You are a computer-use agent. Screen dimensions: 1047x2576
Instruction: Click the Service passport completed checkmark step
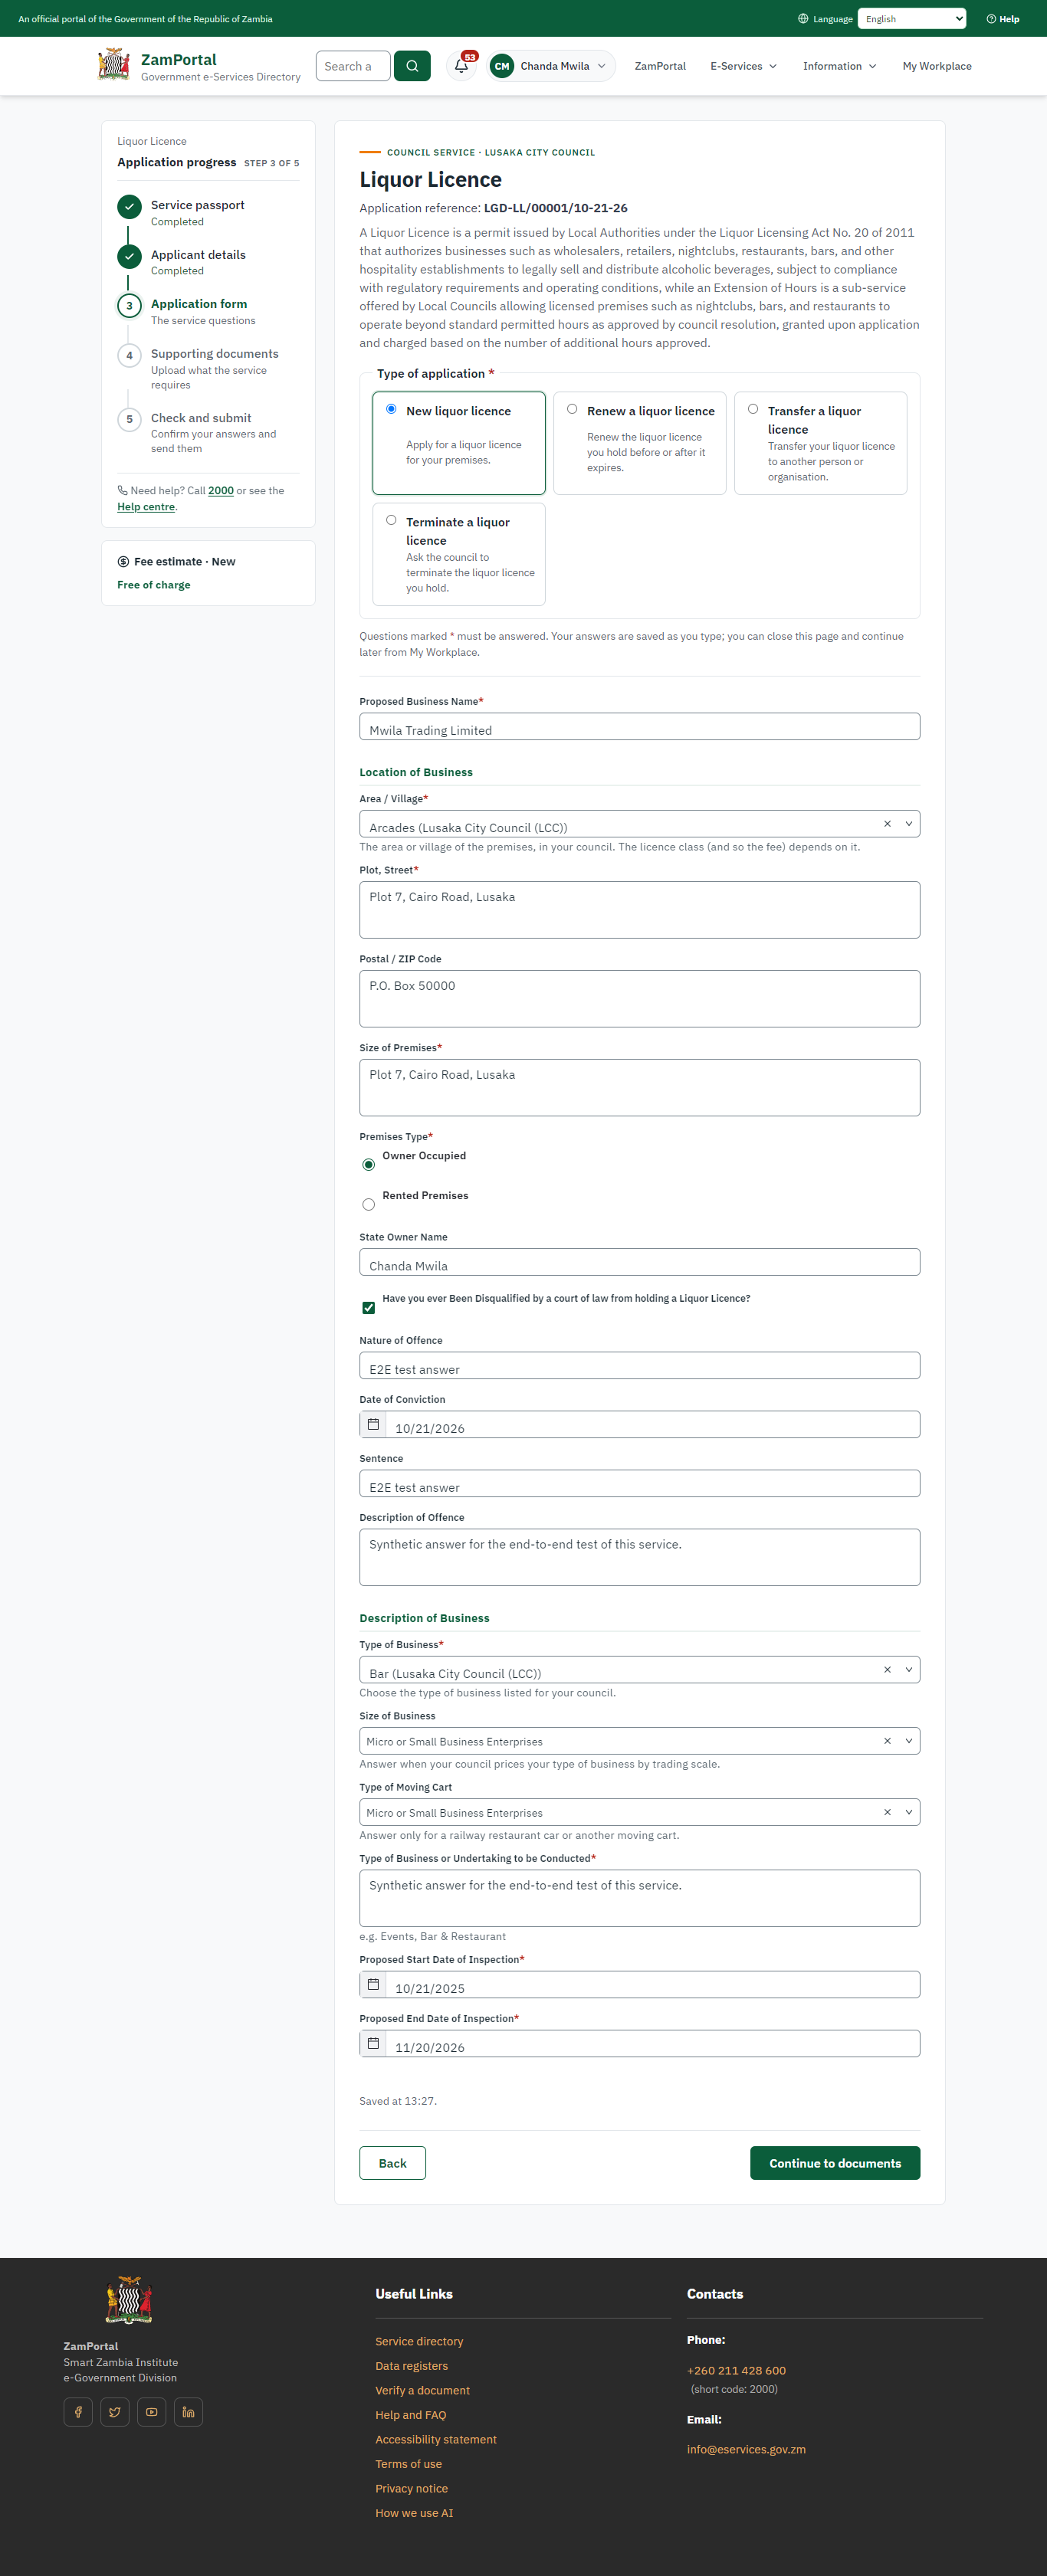click(129, 207)
